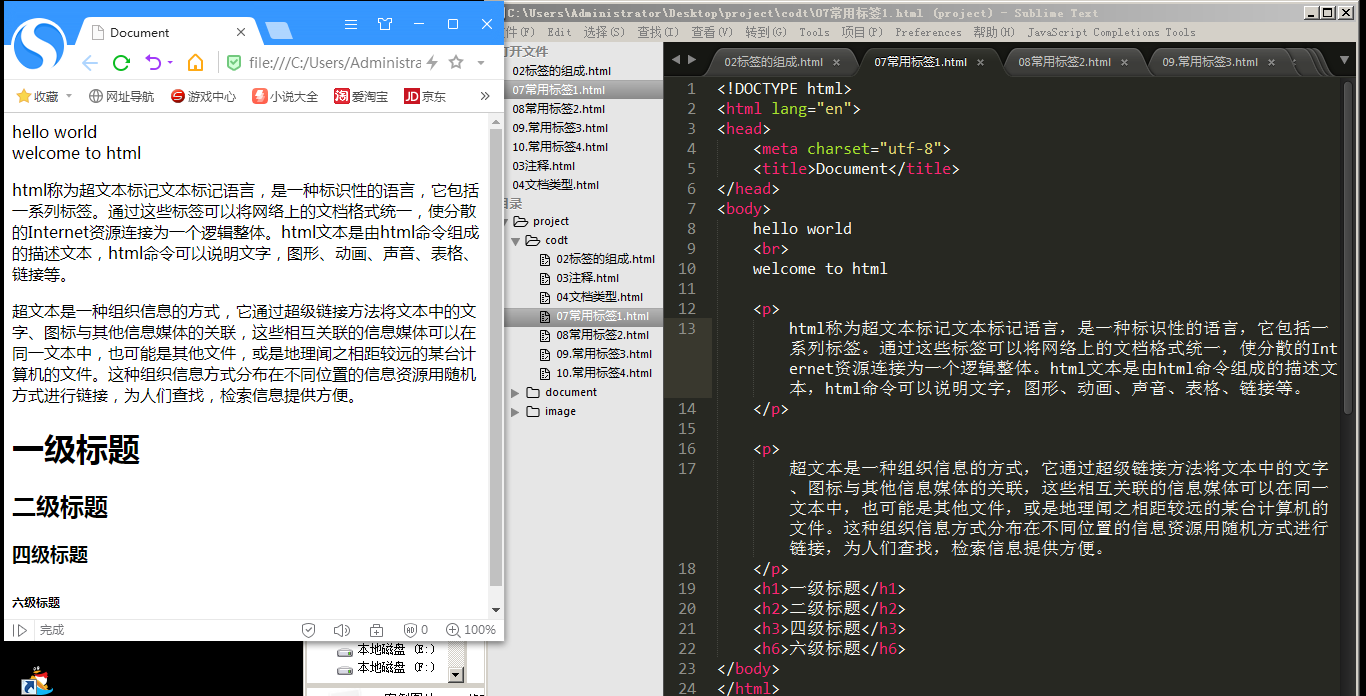Open 03注释.html under codt folder

click(x=588, y=278)
